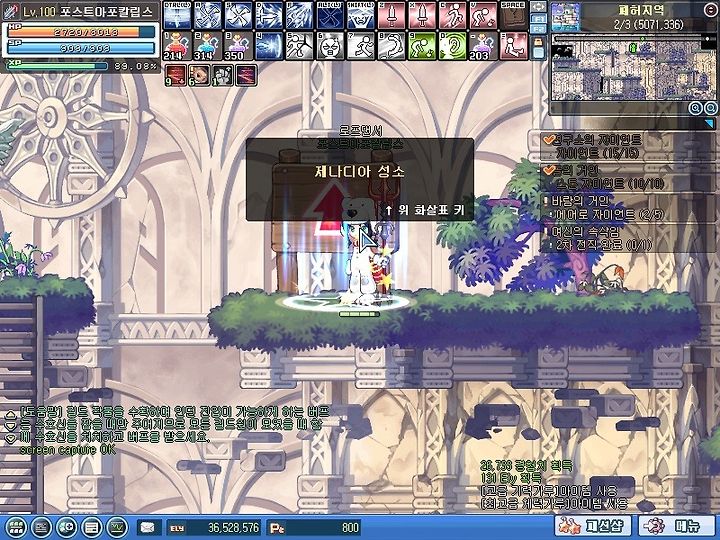
Task: Cast the blue wave skill in slot 4
Action: 269,46
